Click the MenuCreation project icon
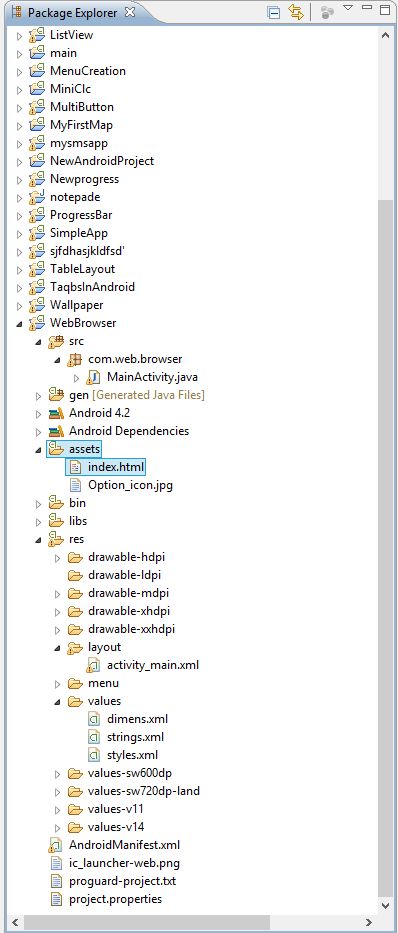The image size is (398, 933). click(37, 71)
